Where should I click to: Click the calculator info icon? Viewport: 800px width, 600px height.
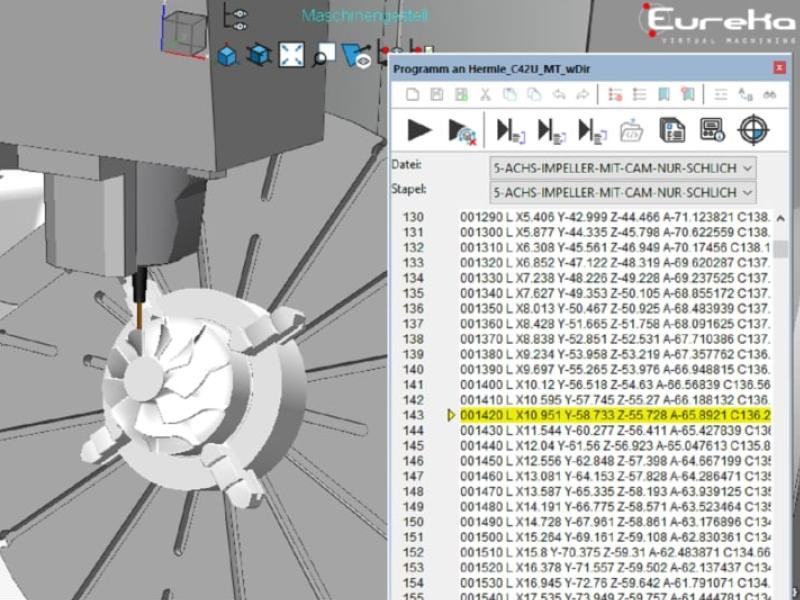[711, 130]
